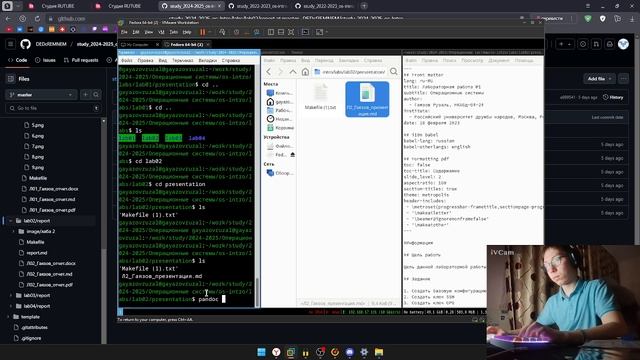Viewport: 640px width, 360px height.
Task: Click the terminal window scrollbar
Action: click(x=257, y=292)
